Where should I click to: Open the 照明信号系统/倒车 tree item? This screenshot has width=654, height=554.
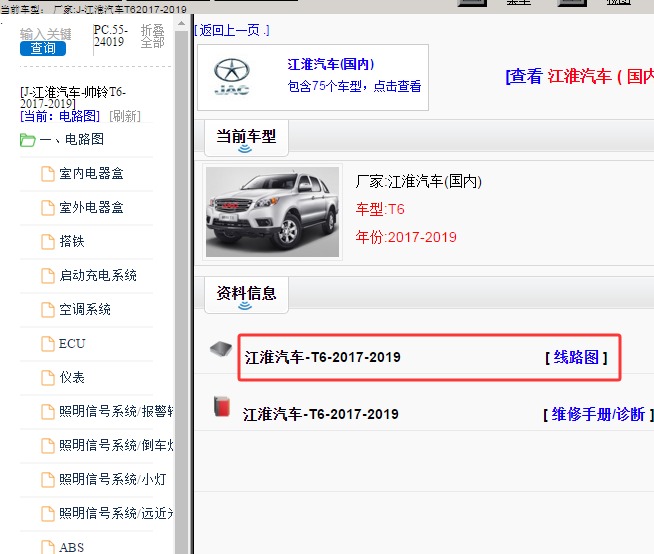[116, 446]
